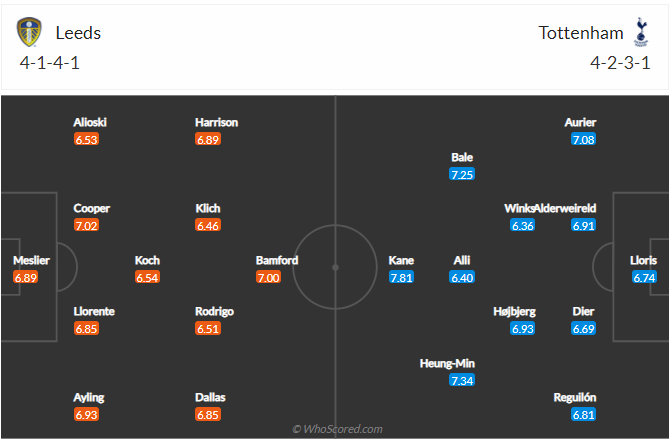Open the Leeds team name link
670x439 pixels.
[78, 32]
